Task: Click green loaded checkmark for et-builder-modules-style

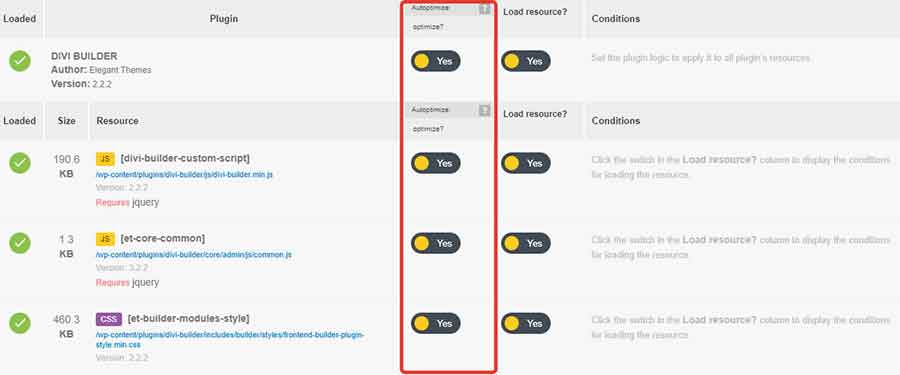Action: point(20,323)
